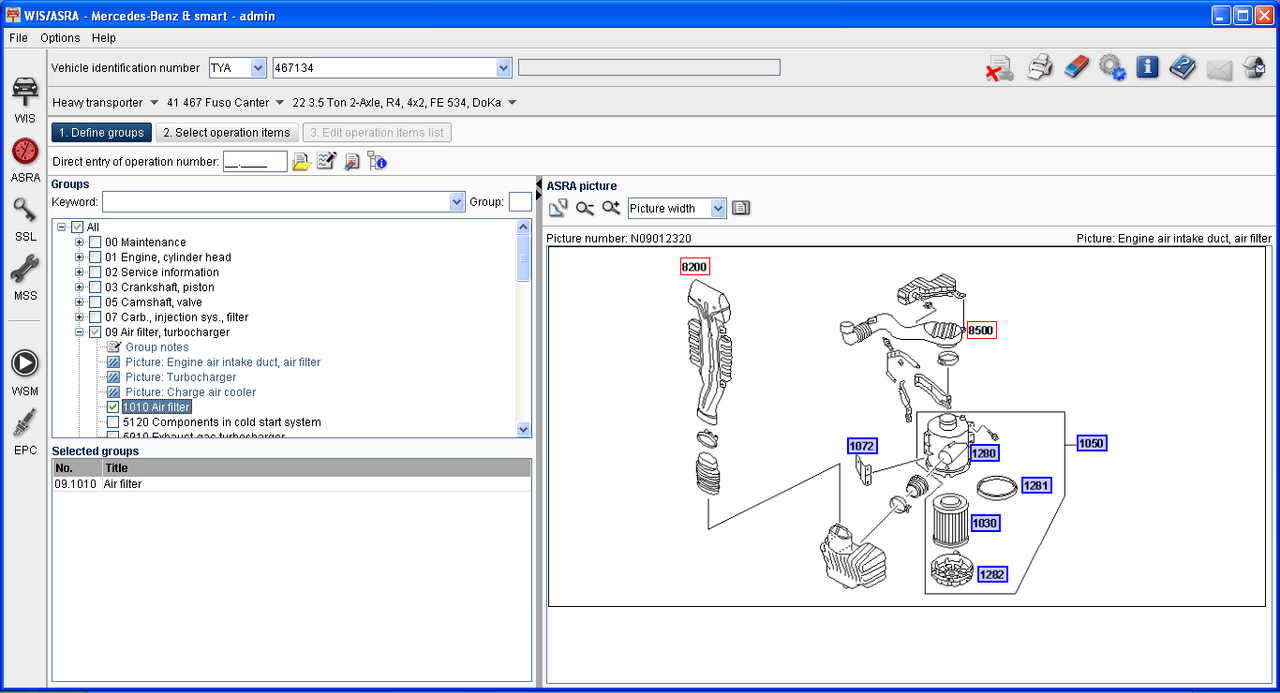Click the notes pencil icon beside operation number
Viewport: 1280px width, 693px height.
click(326, 161)
